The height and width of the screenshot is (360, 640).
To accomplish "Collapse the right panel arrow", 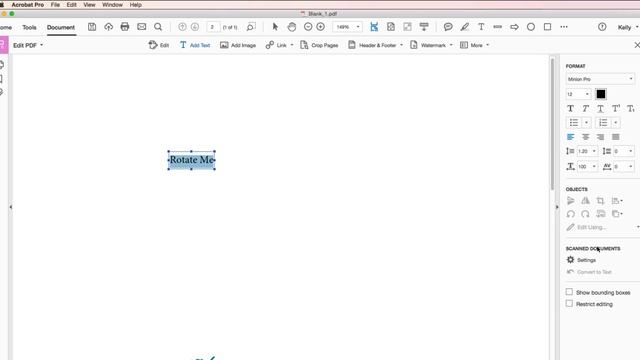I will coord(557,207).
